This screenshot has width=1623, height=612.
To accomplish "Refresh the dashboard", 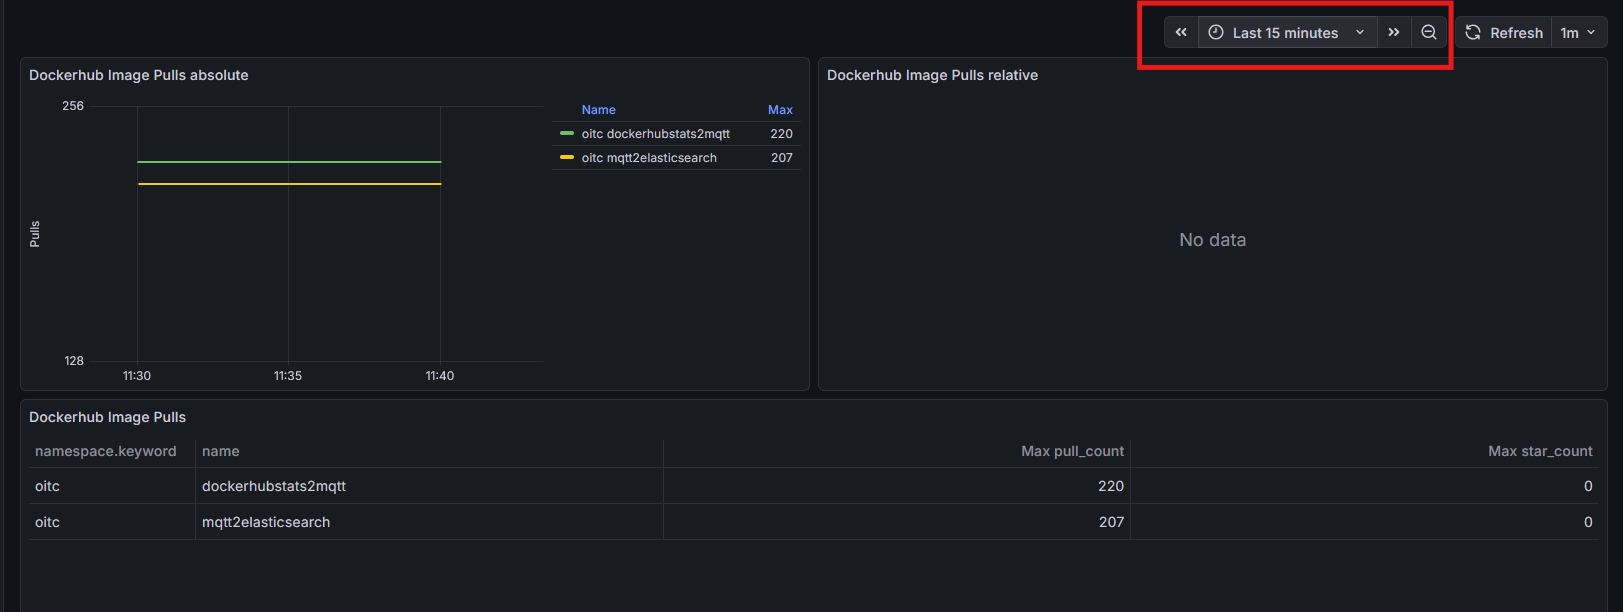I will [x=1504, y=33].
